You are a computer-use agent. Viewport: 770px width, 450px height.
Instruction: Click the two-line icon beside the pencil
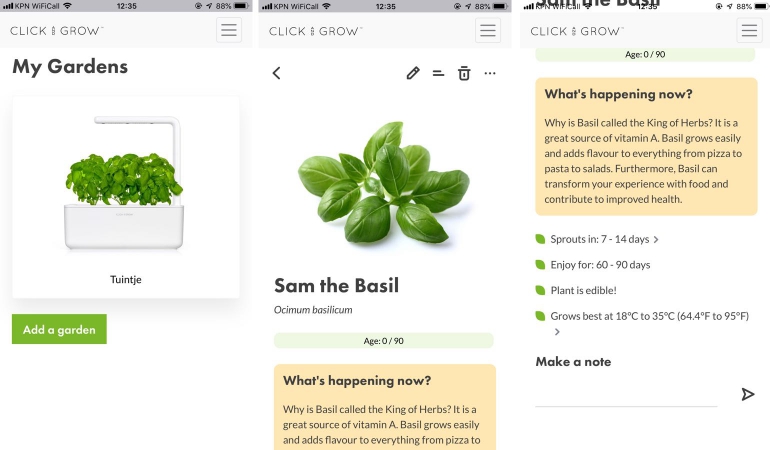pyautogui.click(x=438, y=73)
